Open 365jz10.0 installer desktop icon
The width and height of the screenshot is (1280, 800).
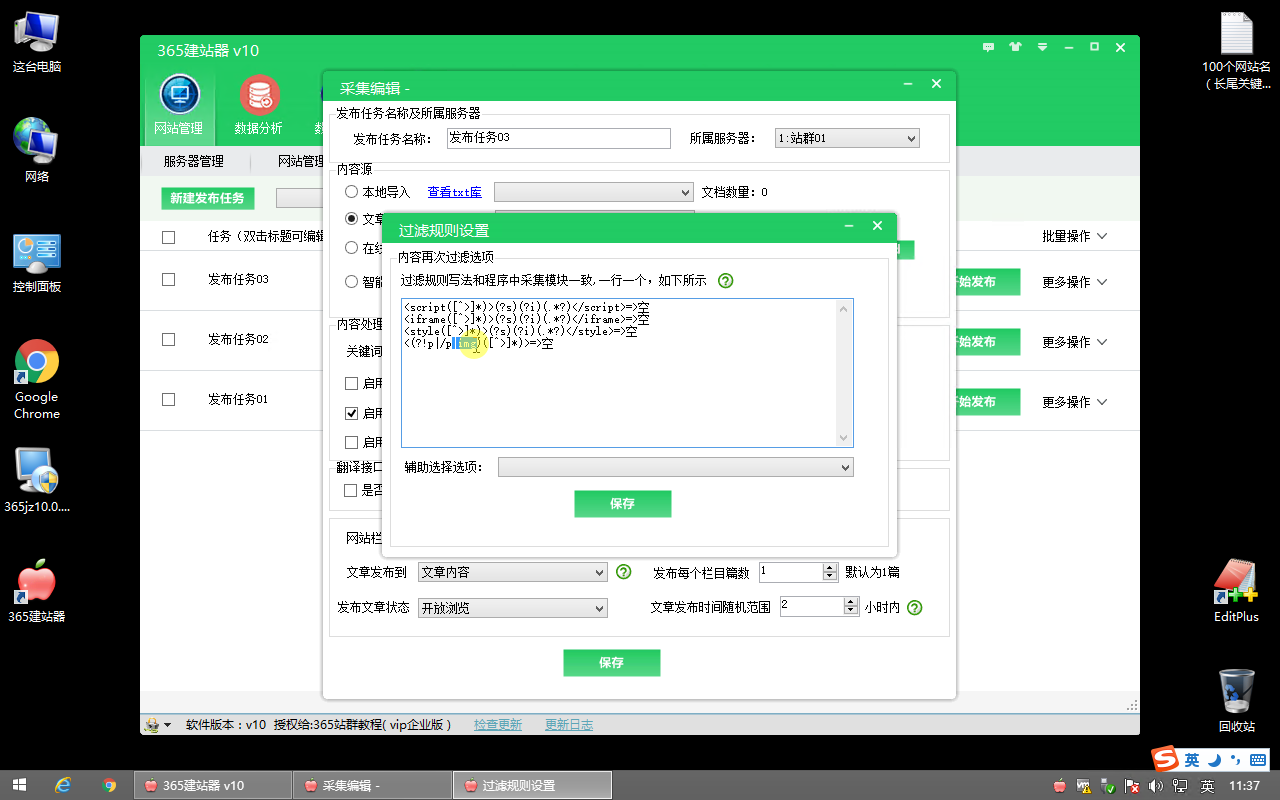[x=37, y=479]
